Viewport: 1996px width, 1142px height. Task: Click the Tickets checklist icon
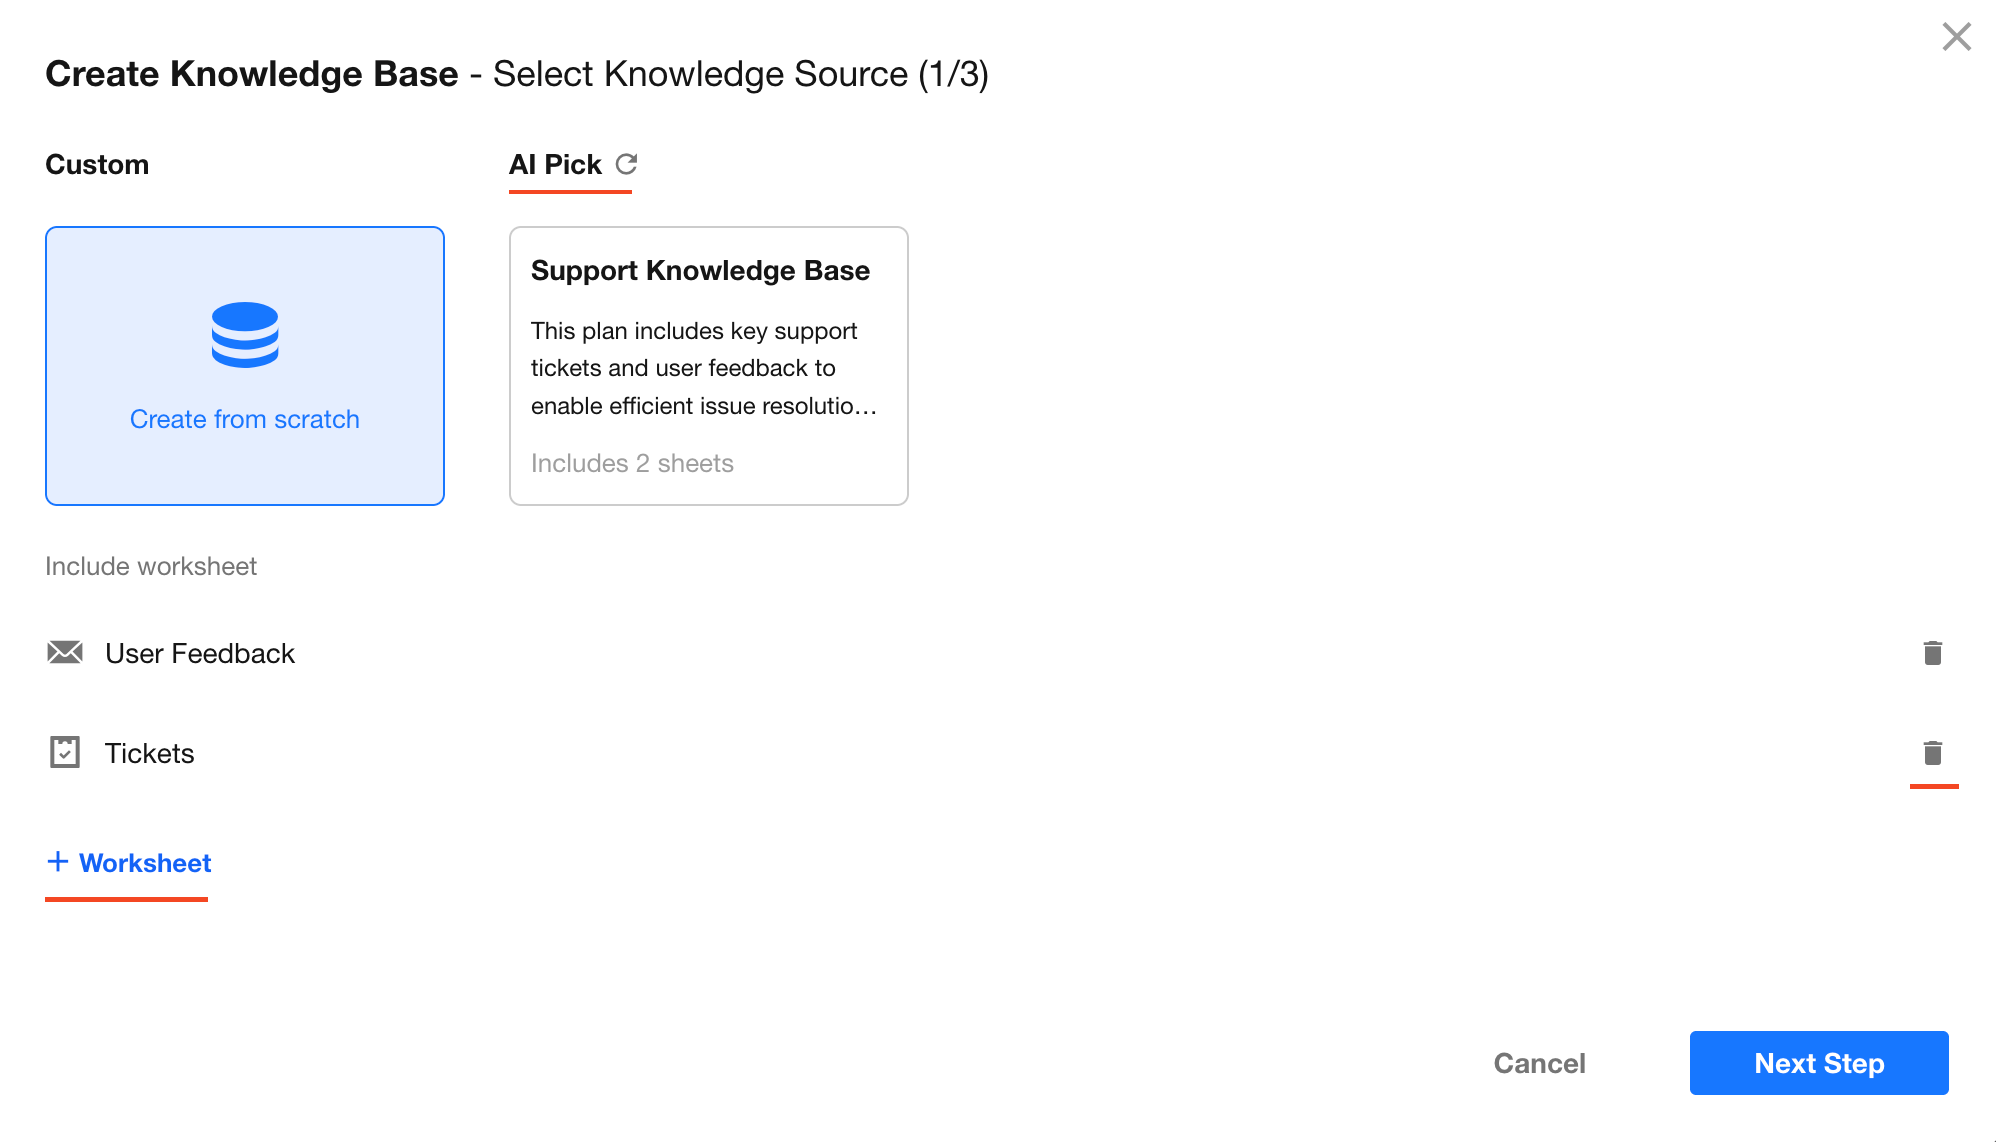click(65, 752)
